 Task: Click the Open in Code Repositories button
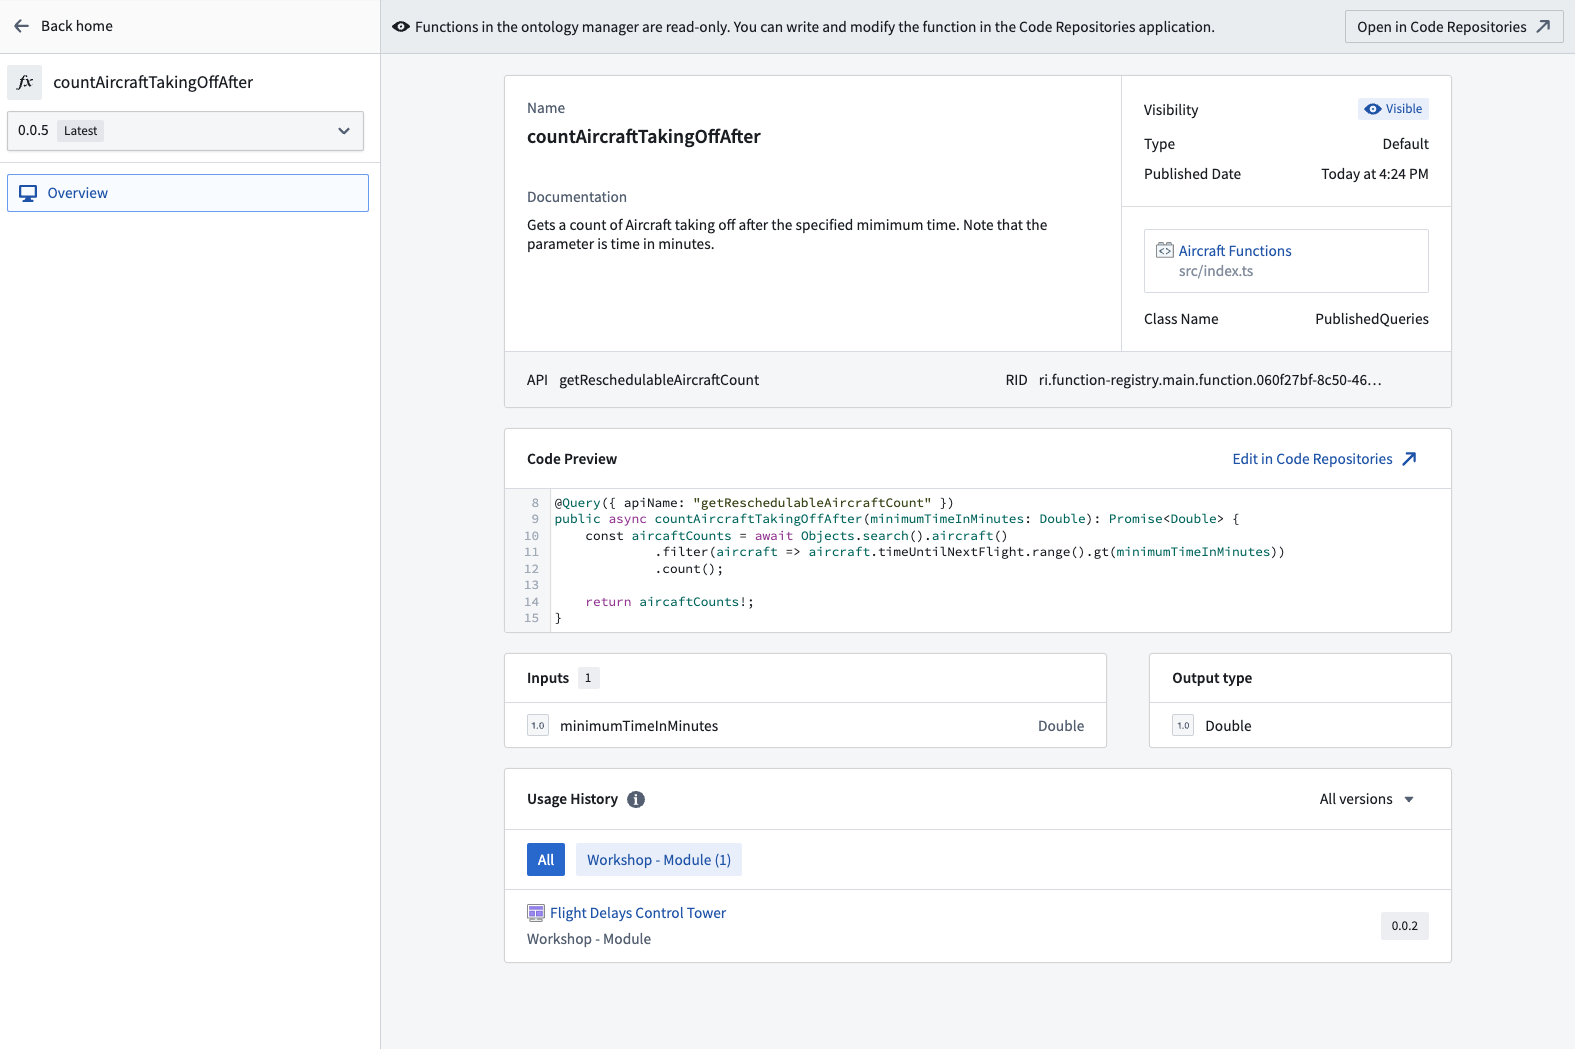(x=1454, y=27)
